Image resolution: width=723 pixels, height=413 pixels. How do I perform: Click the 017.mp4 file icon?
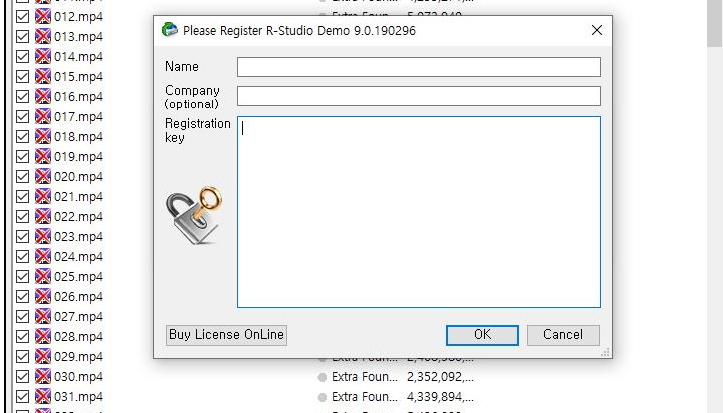click(43, 117)
